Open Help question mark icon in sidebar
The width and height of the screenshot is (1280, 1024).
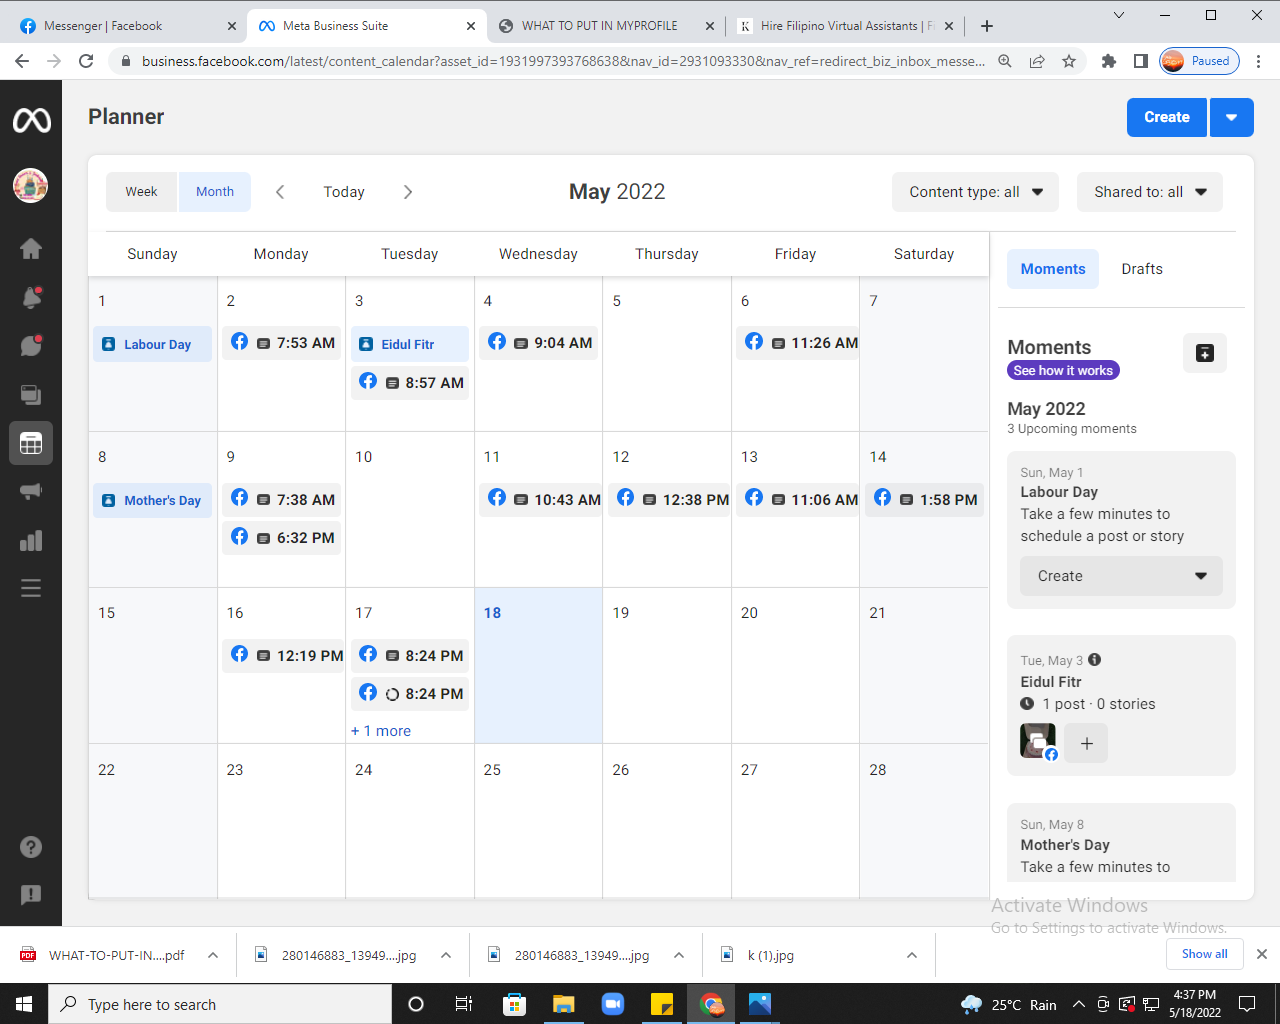point(31,847)
